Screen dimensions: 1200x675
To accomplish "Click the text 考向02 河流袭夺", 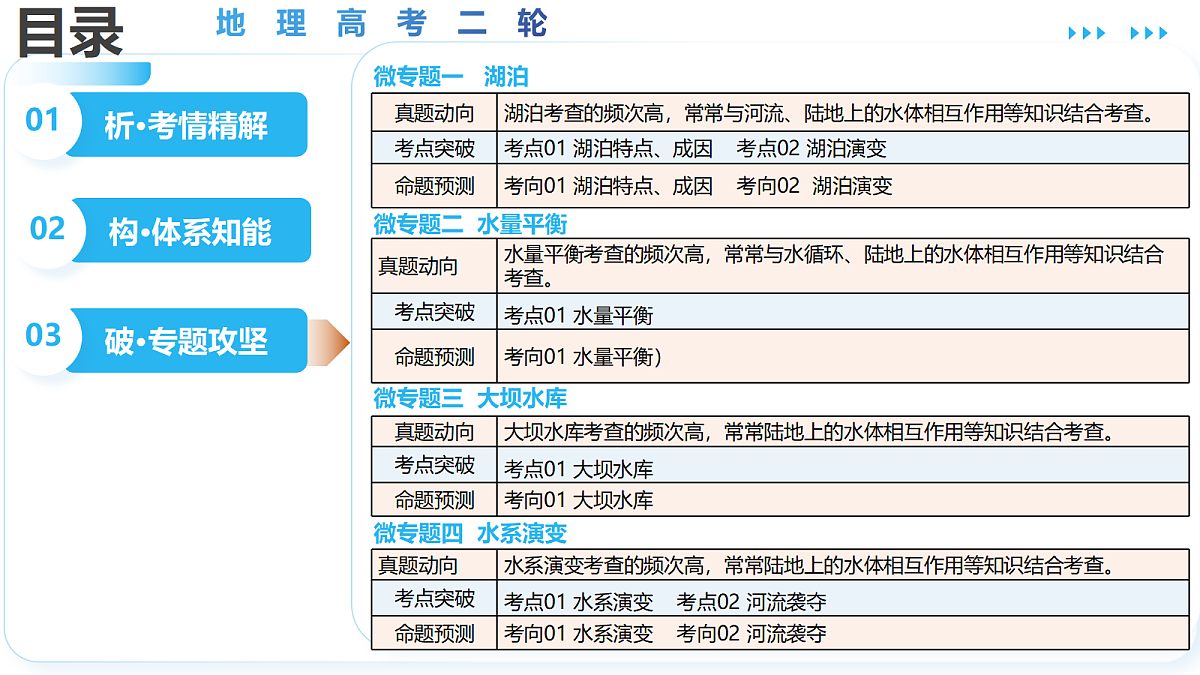I will coord(751,634).
